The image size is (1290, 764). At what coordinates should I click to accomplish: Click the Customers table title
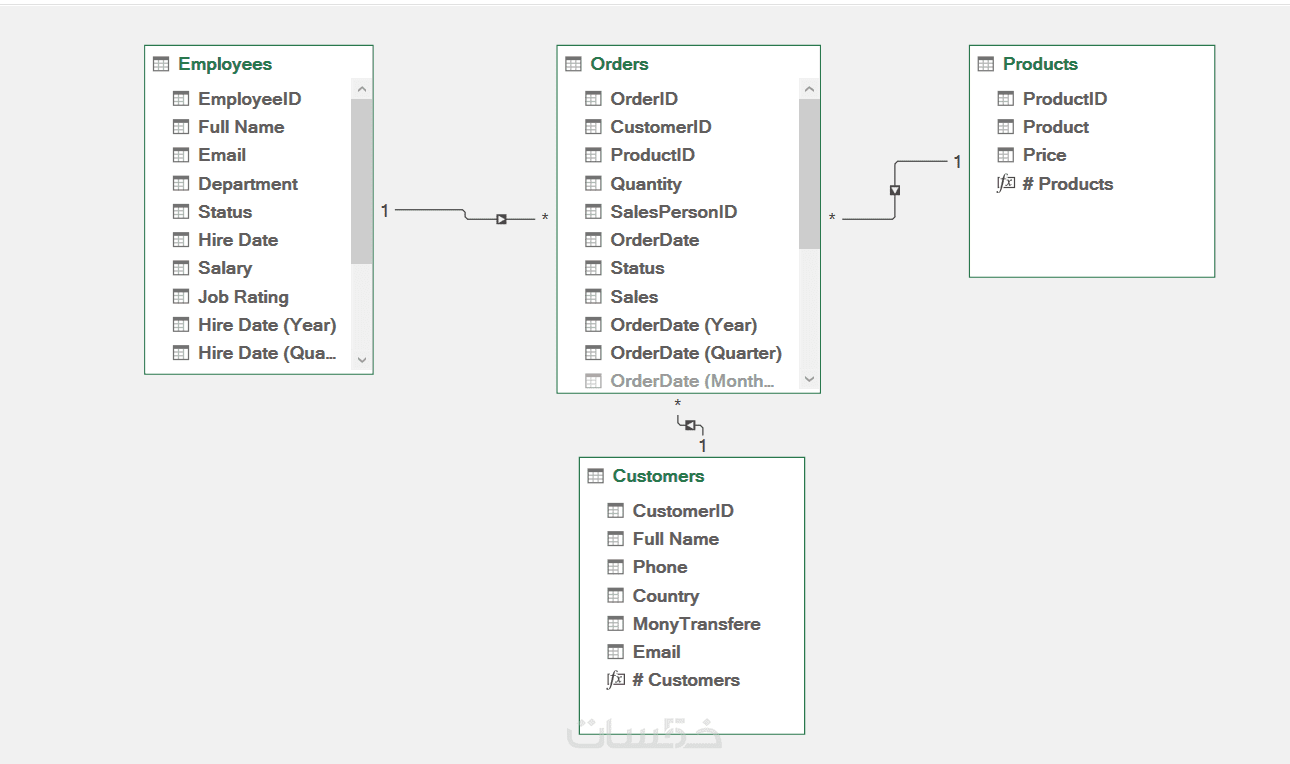click(x=658, y=476)
